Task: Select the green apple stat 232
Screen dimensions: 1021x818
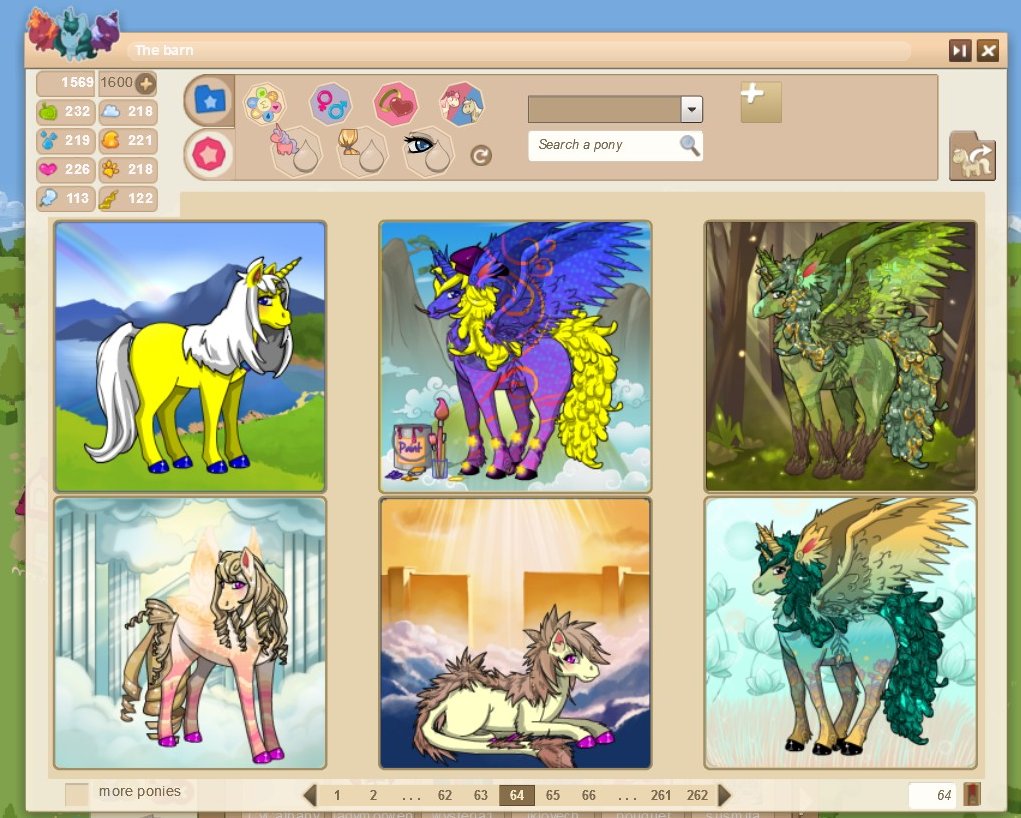Action: pyautogui.click(x=65, y=111)
